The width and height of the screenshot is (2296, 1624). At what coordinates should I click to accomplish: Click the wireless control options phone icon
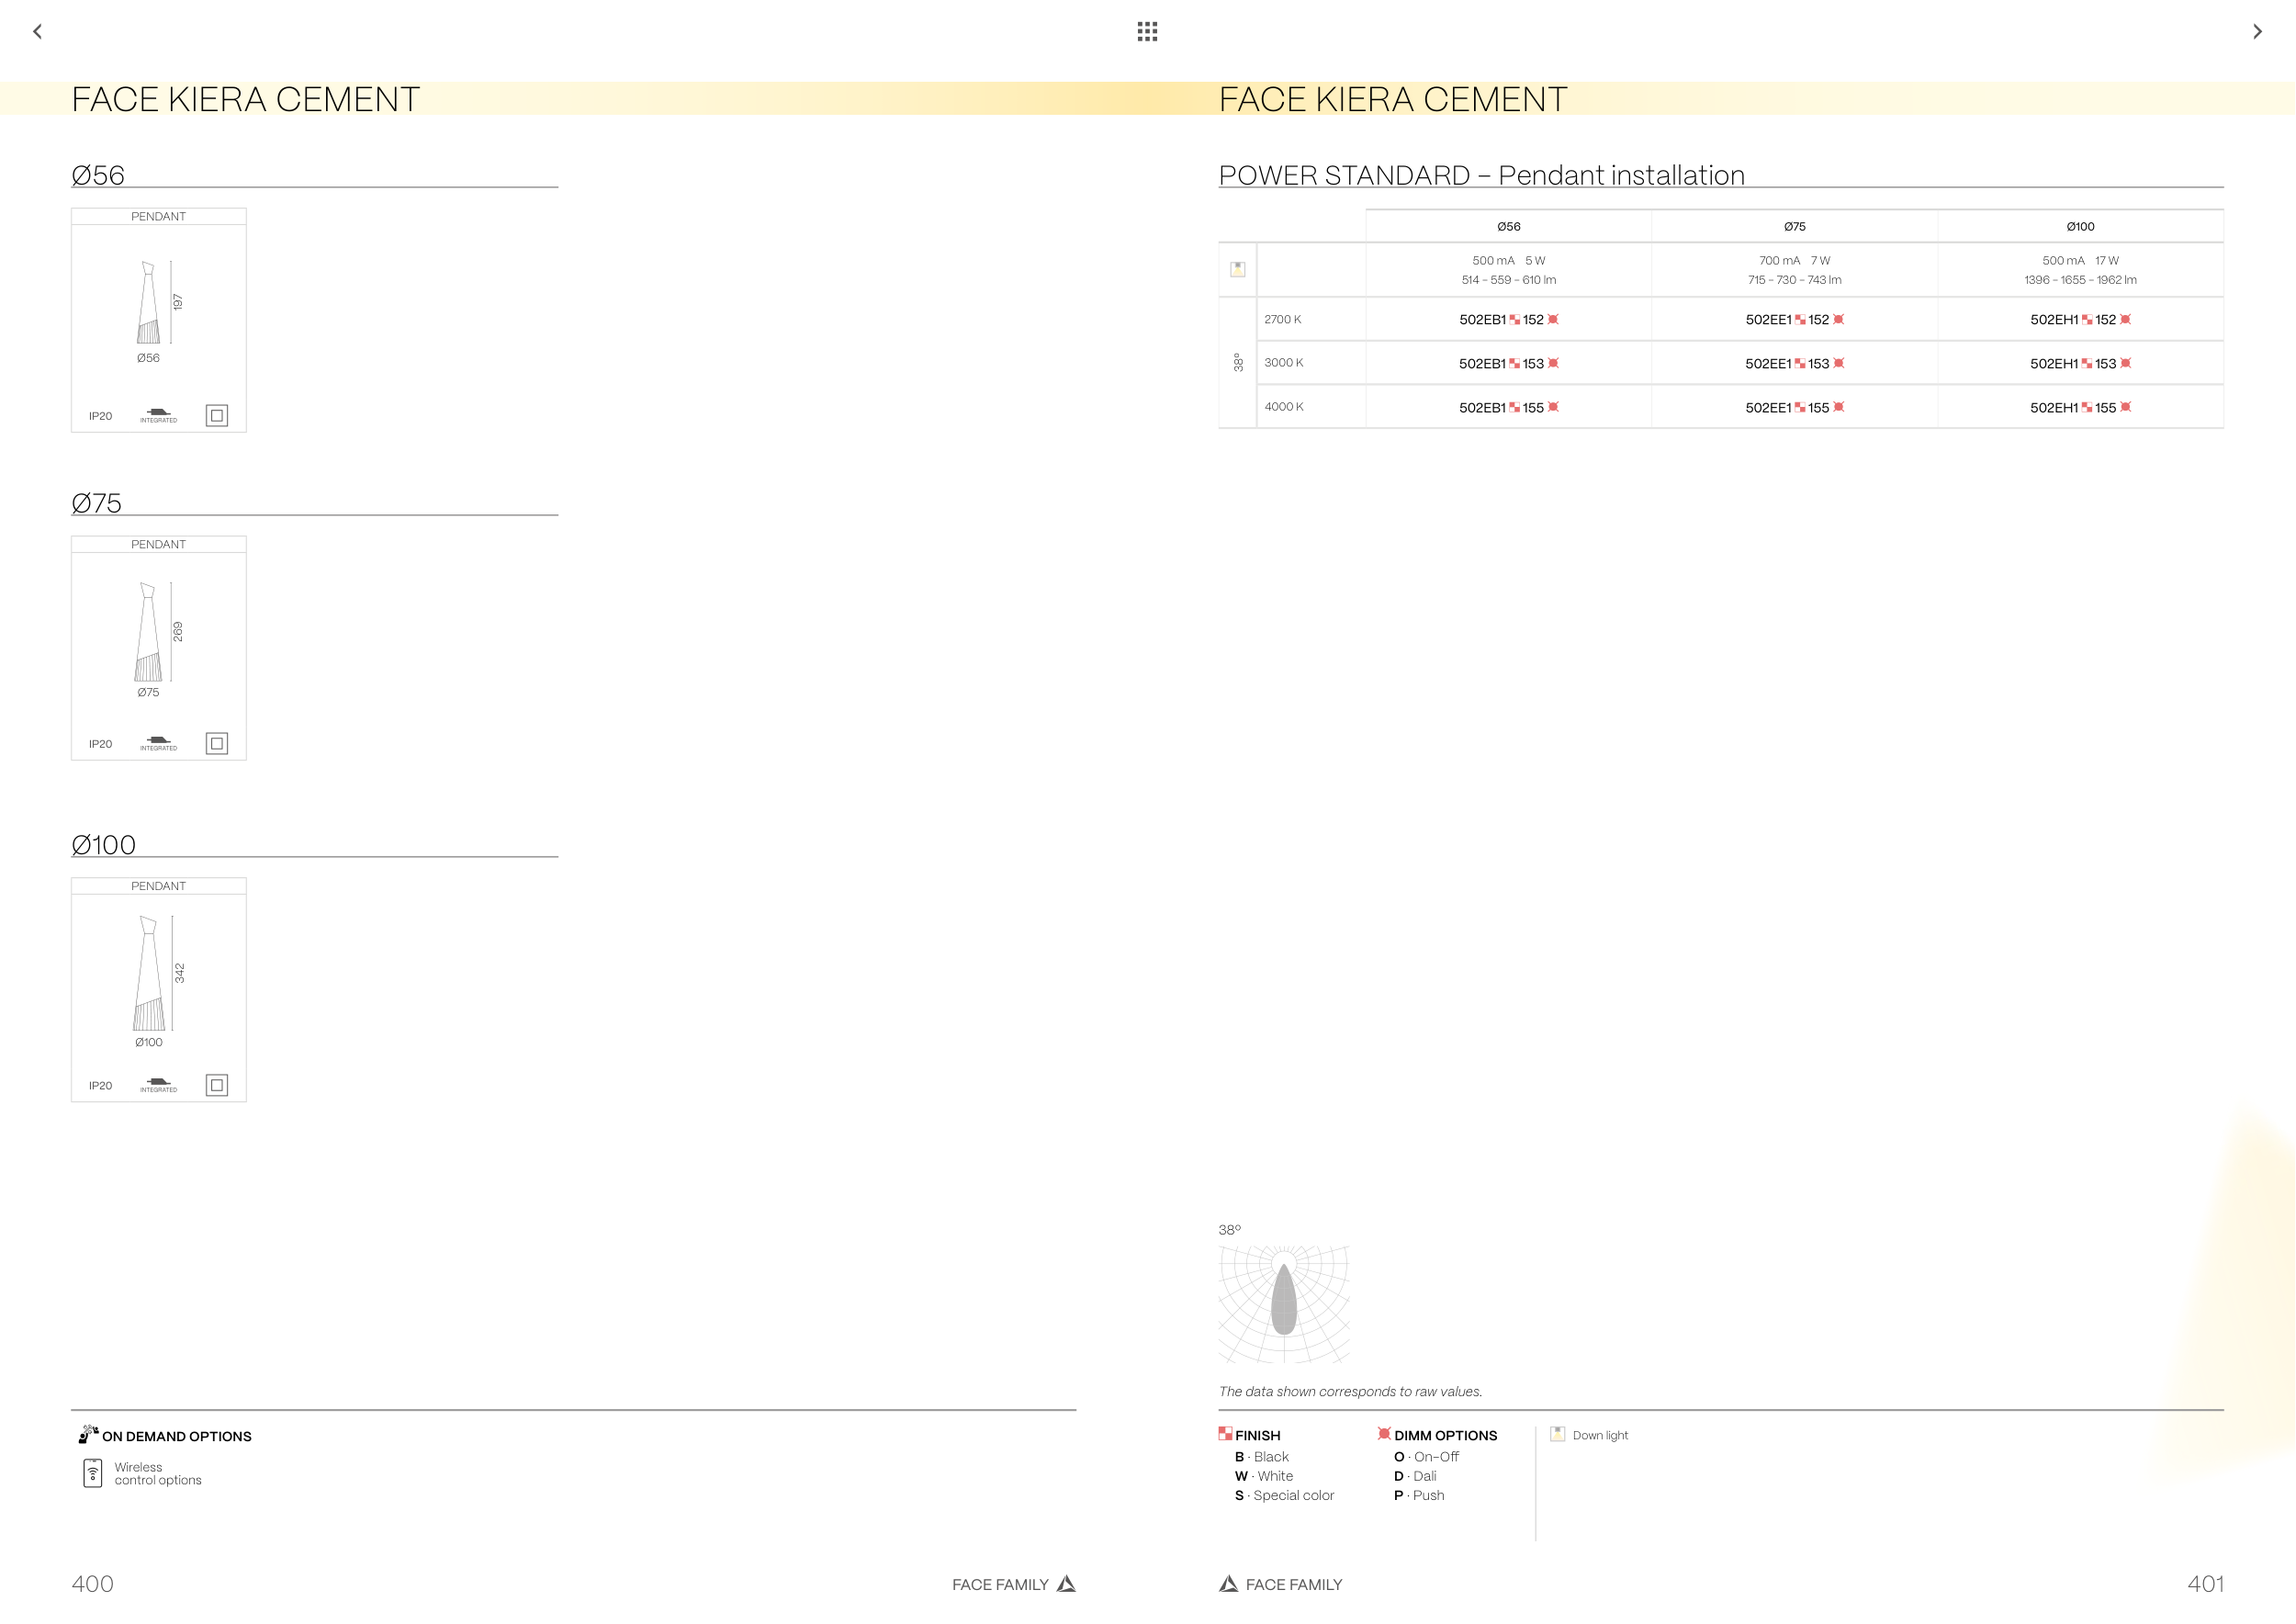[92, 1473]
